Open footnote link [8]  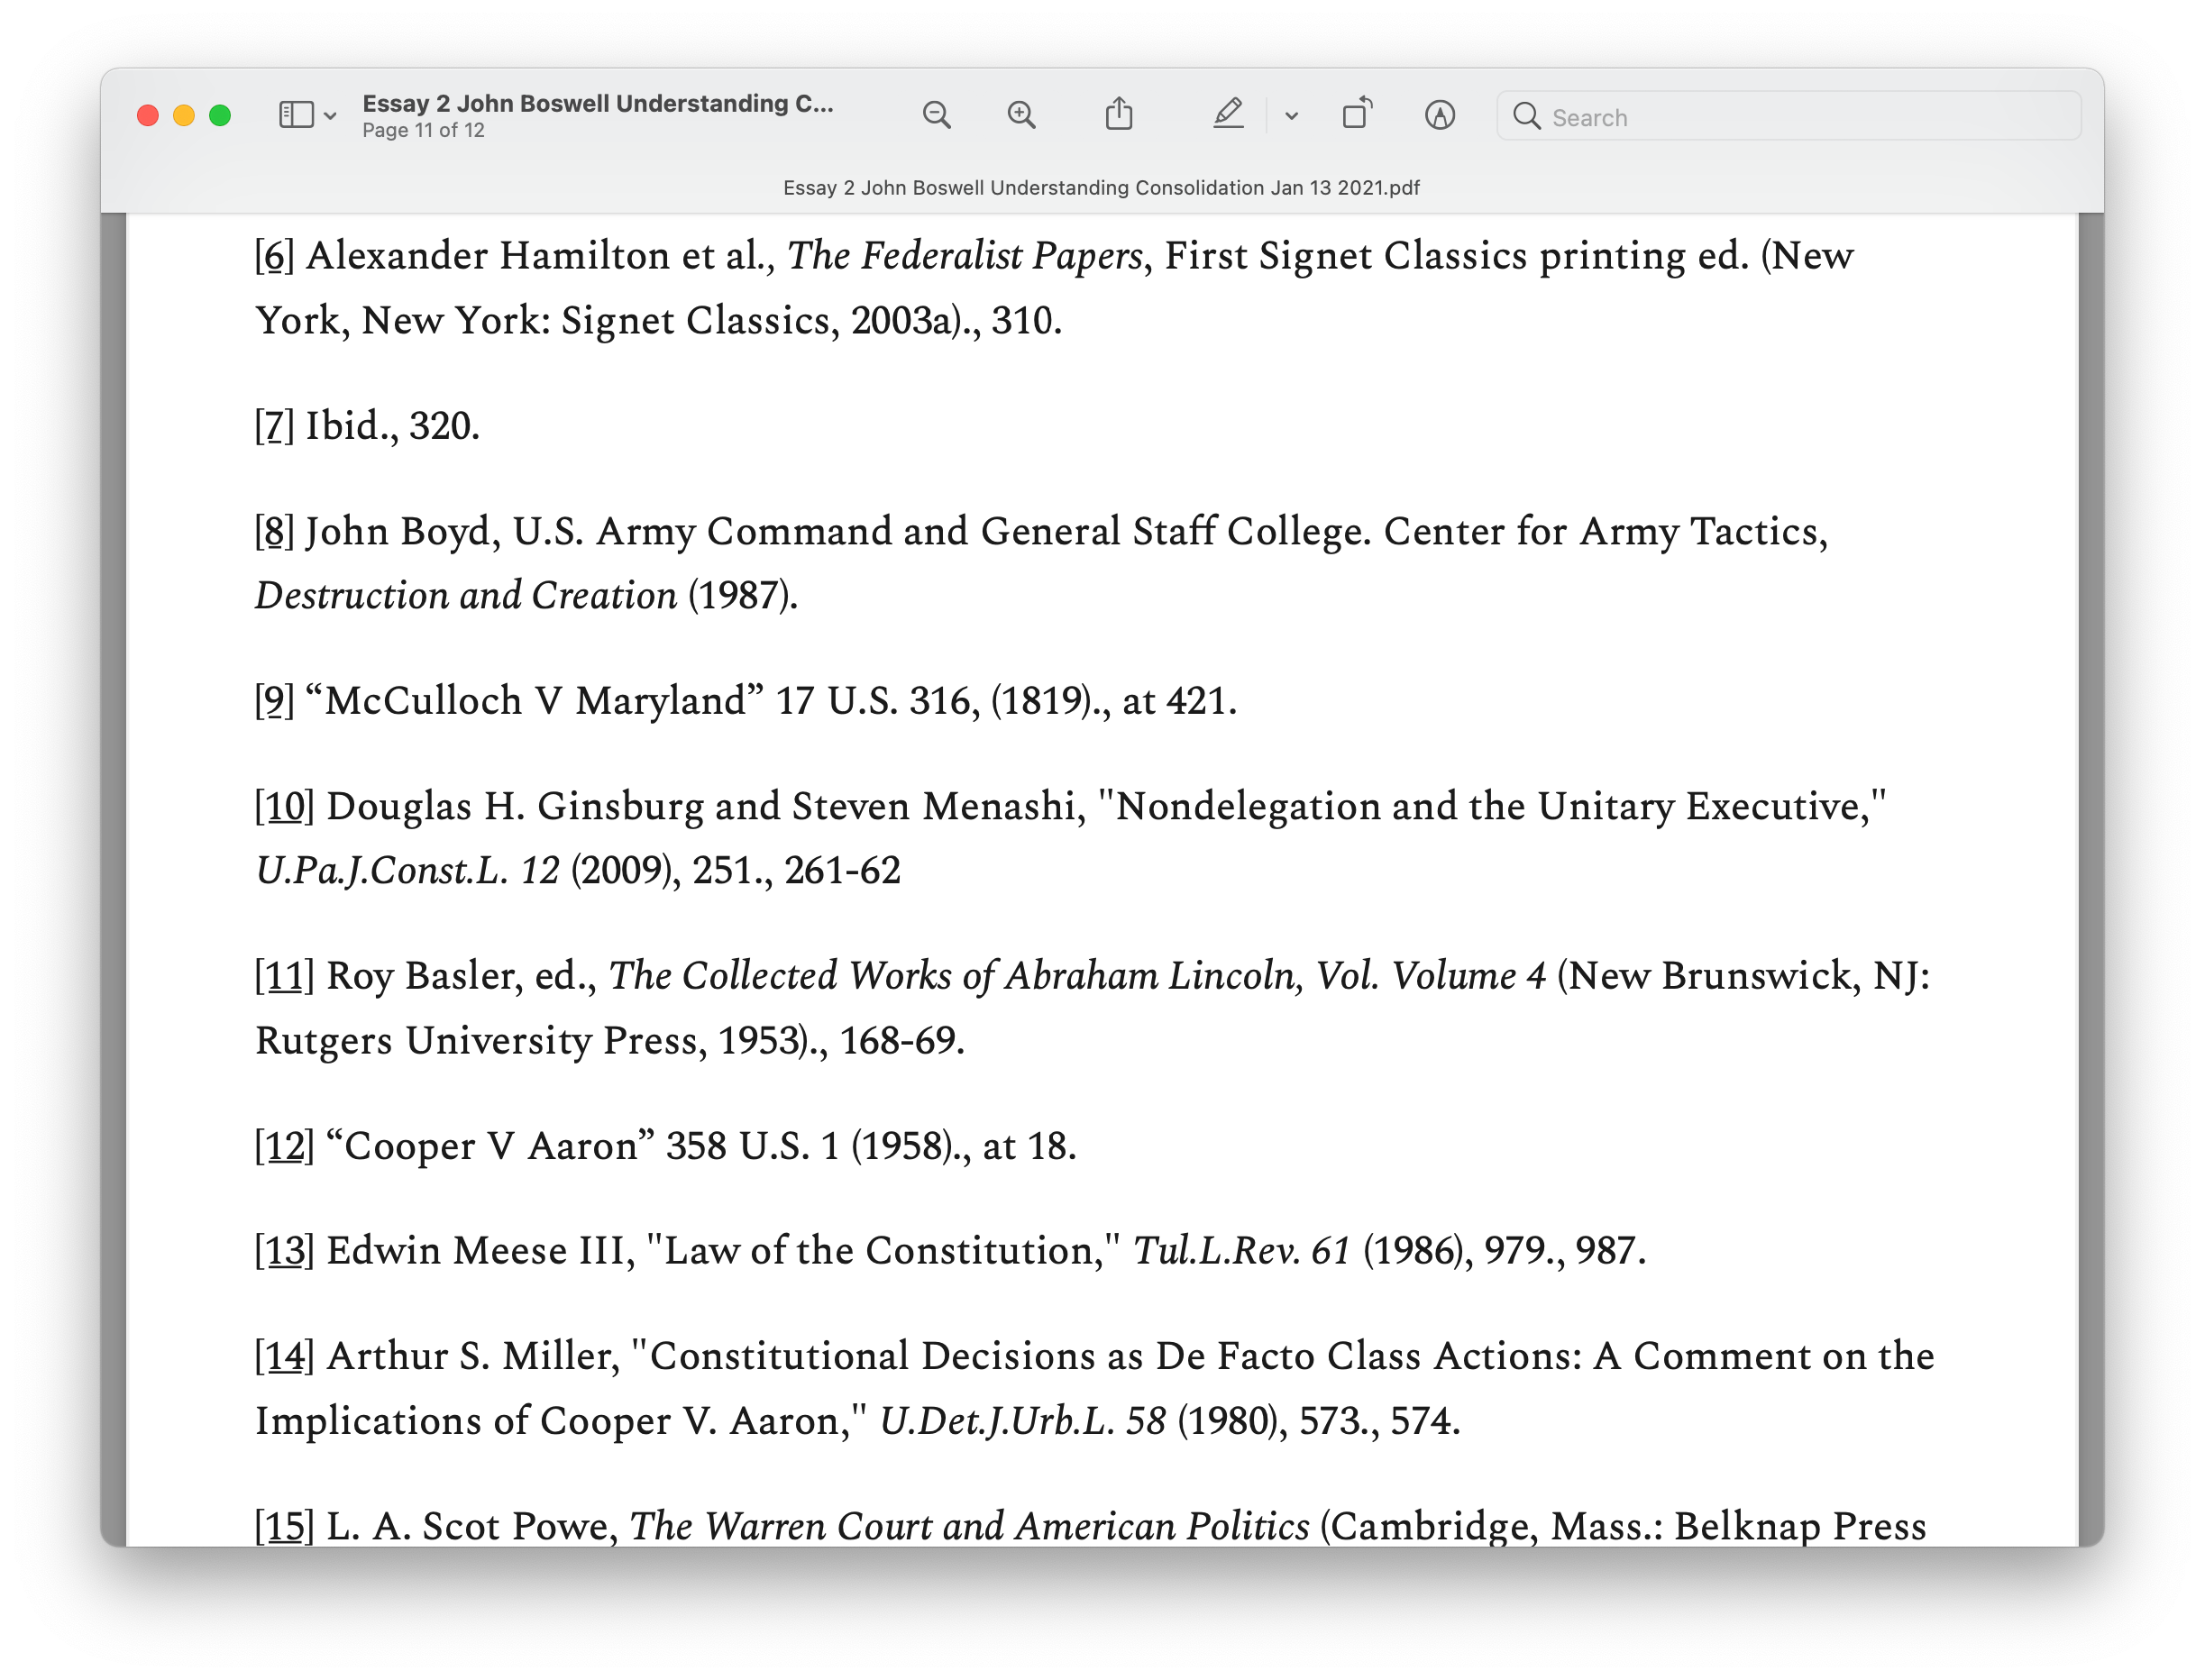click(x=275, y=532)
